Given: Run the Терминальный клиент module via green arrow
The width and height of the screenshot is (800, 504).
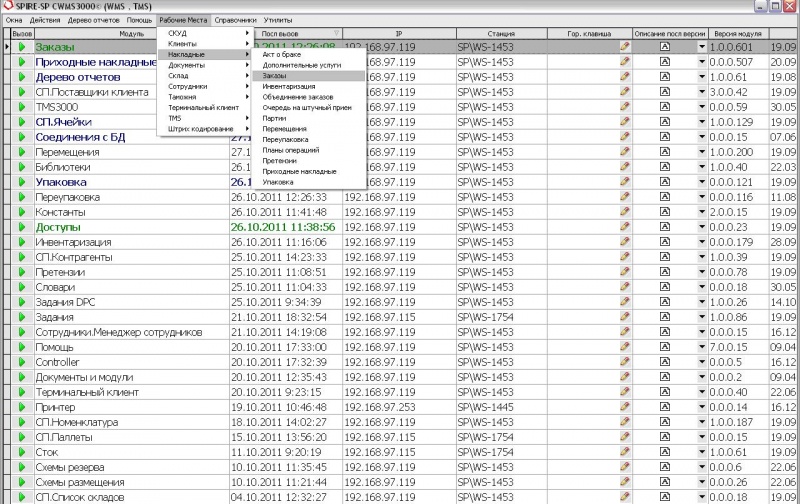Looking at the screenshot, I should pos(21,392).
